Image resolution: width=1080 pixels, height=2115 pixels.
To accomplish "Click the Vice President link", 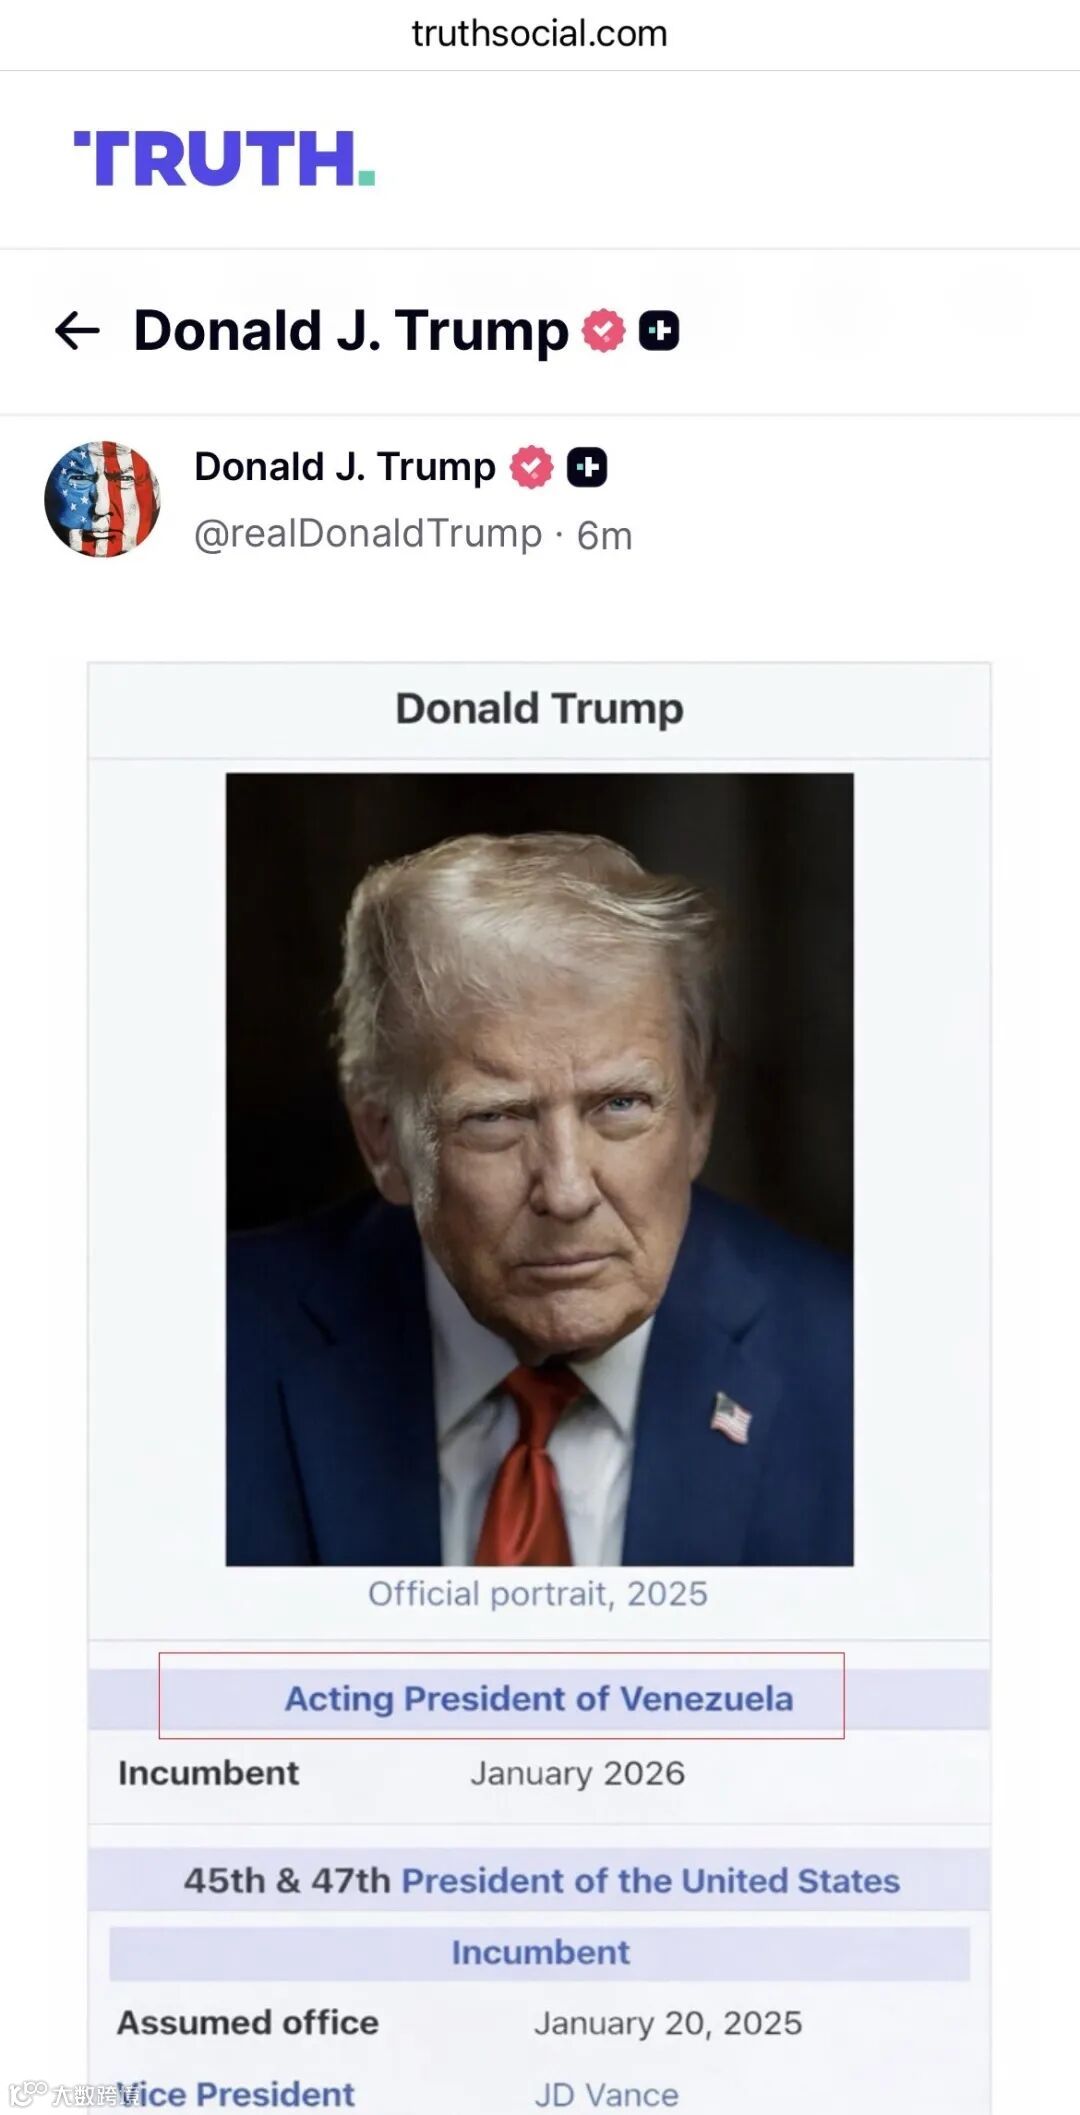I will (236, 2094).
